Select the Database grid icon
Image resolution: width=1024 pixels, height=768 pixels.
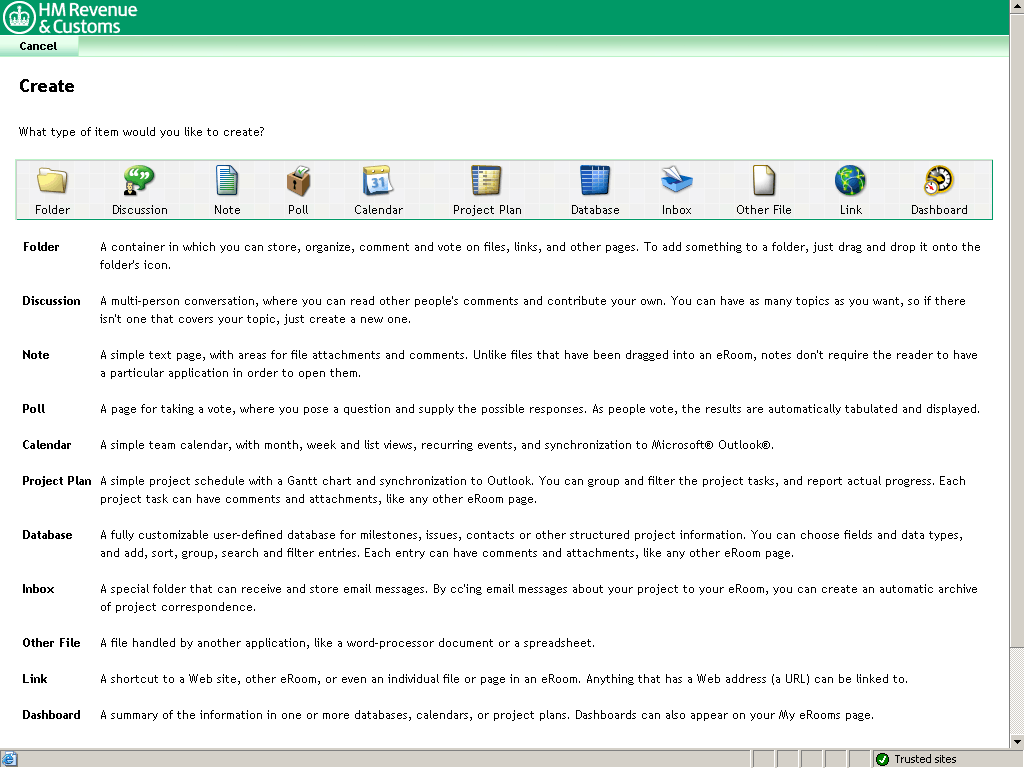point(595,181)
